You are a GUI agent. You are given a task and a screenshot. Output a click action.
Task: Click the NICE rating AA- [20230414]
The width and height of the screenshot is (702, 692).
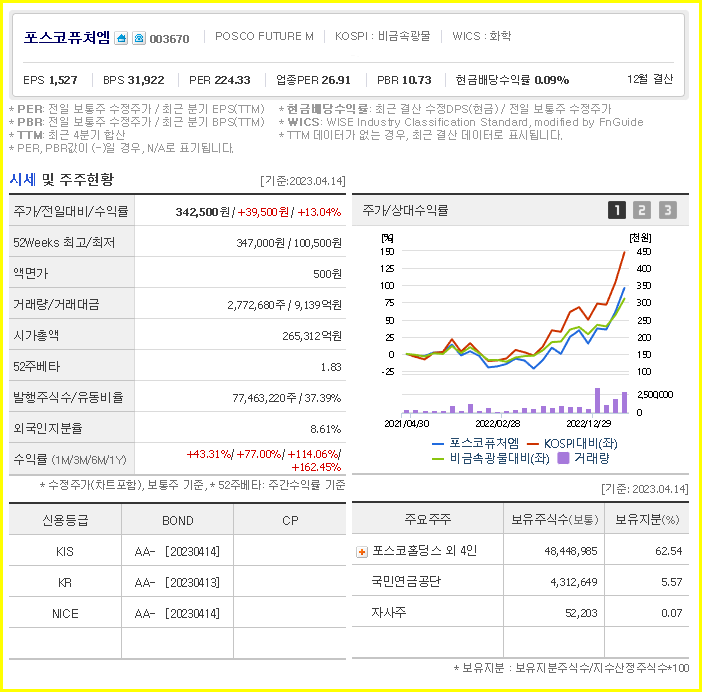tap(177, 613)
